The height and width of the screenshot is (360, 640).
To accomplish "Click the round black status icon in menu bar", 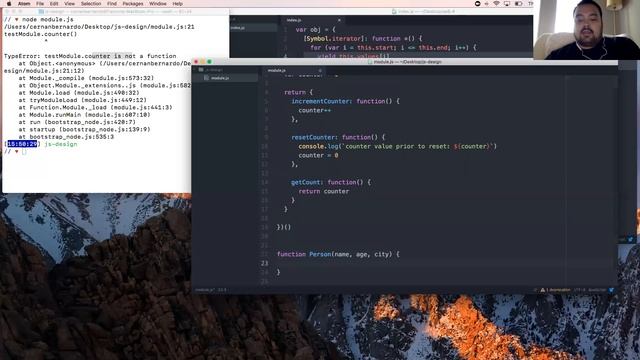I will 478,3.
